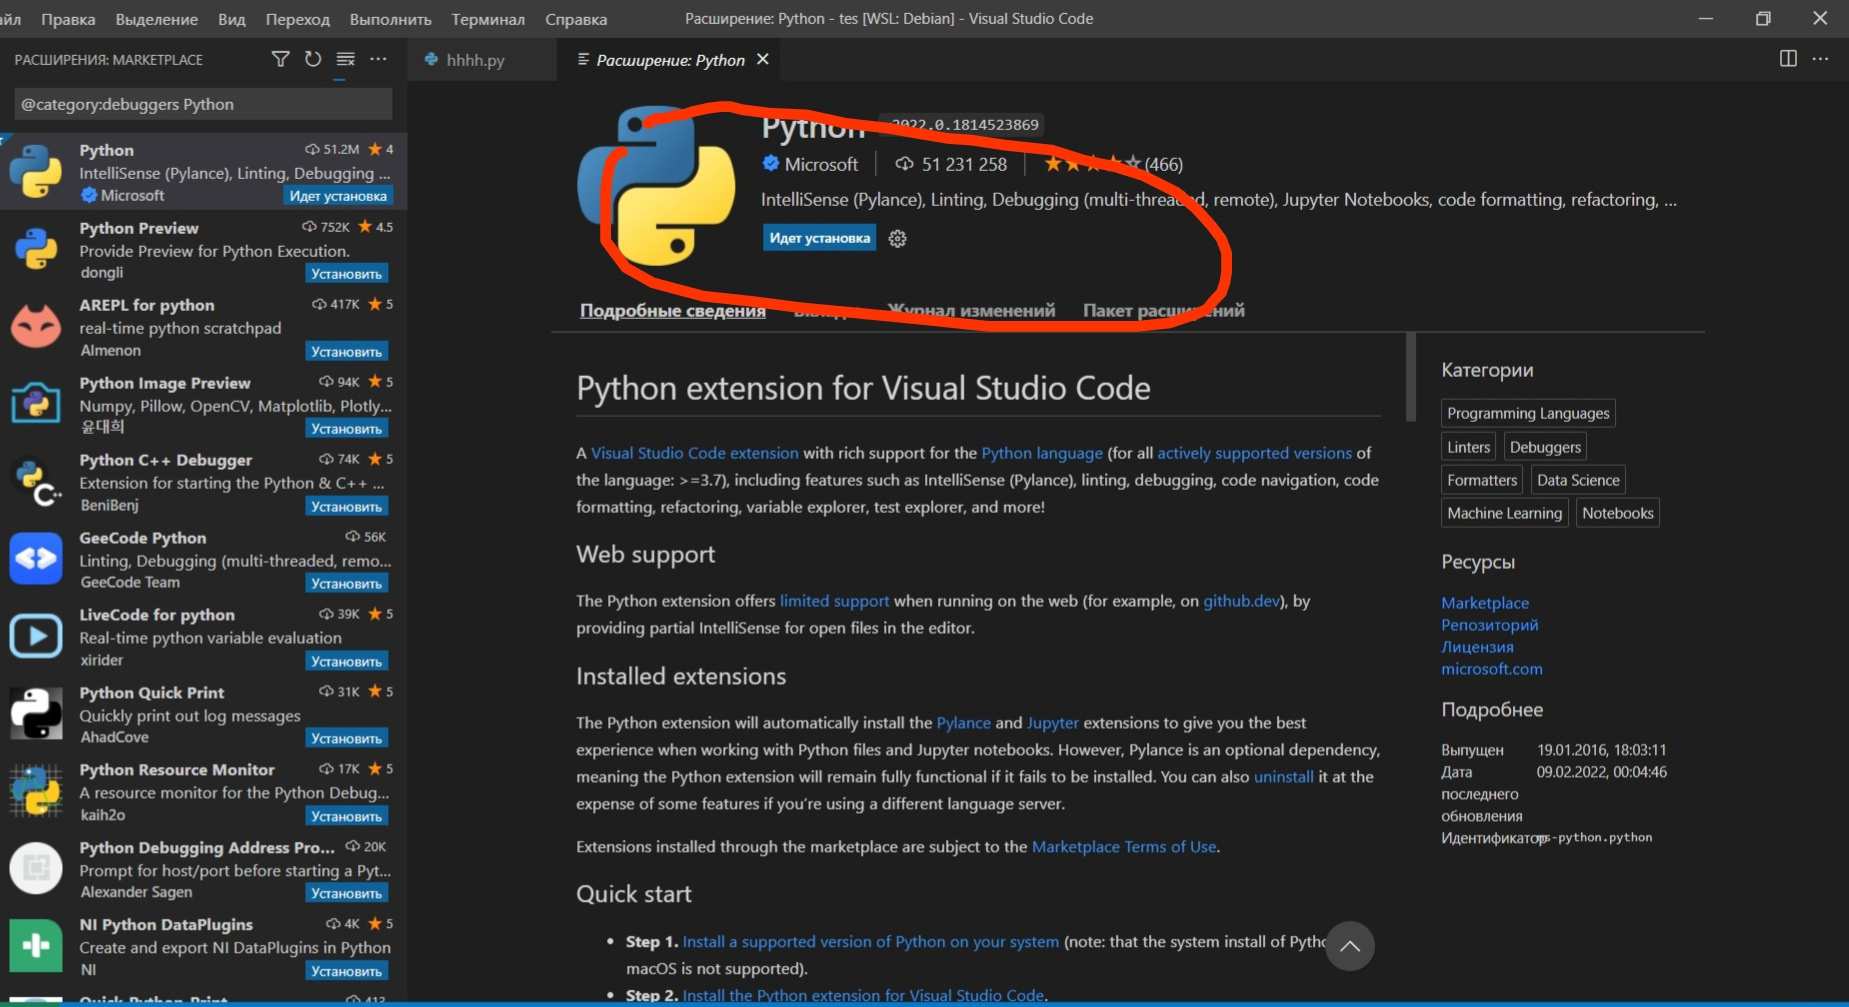Install AREPL for python

pos(346,352)
